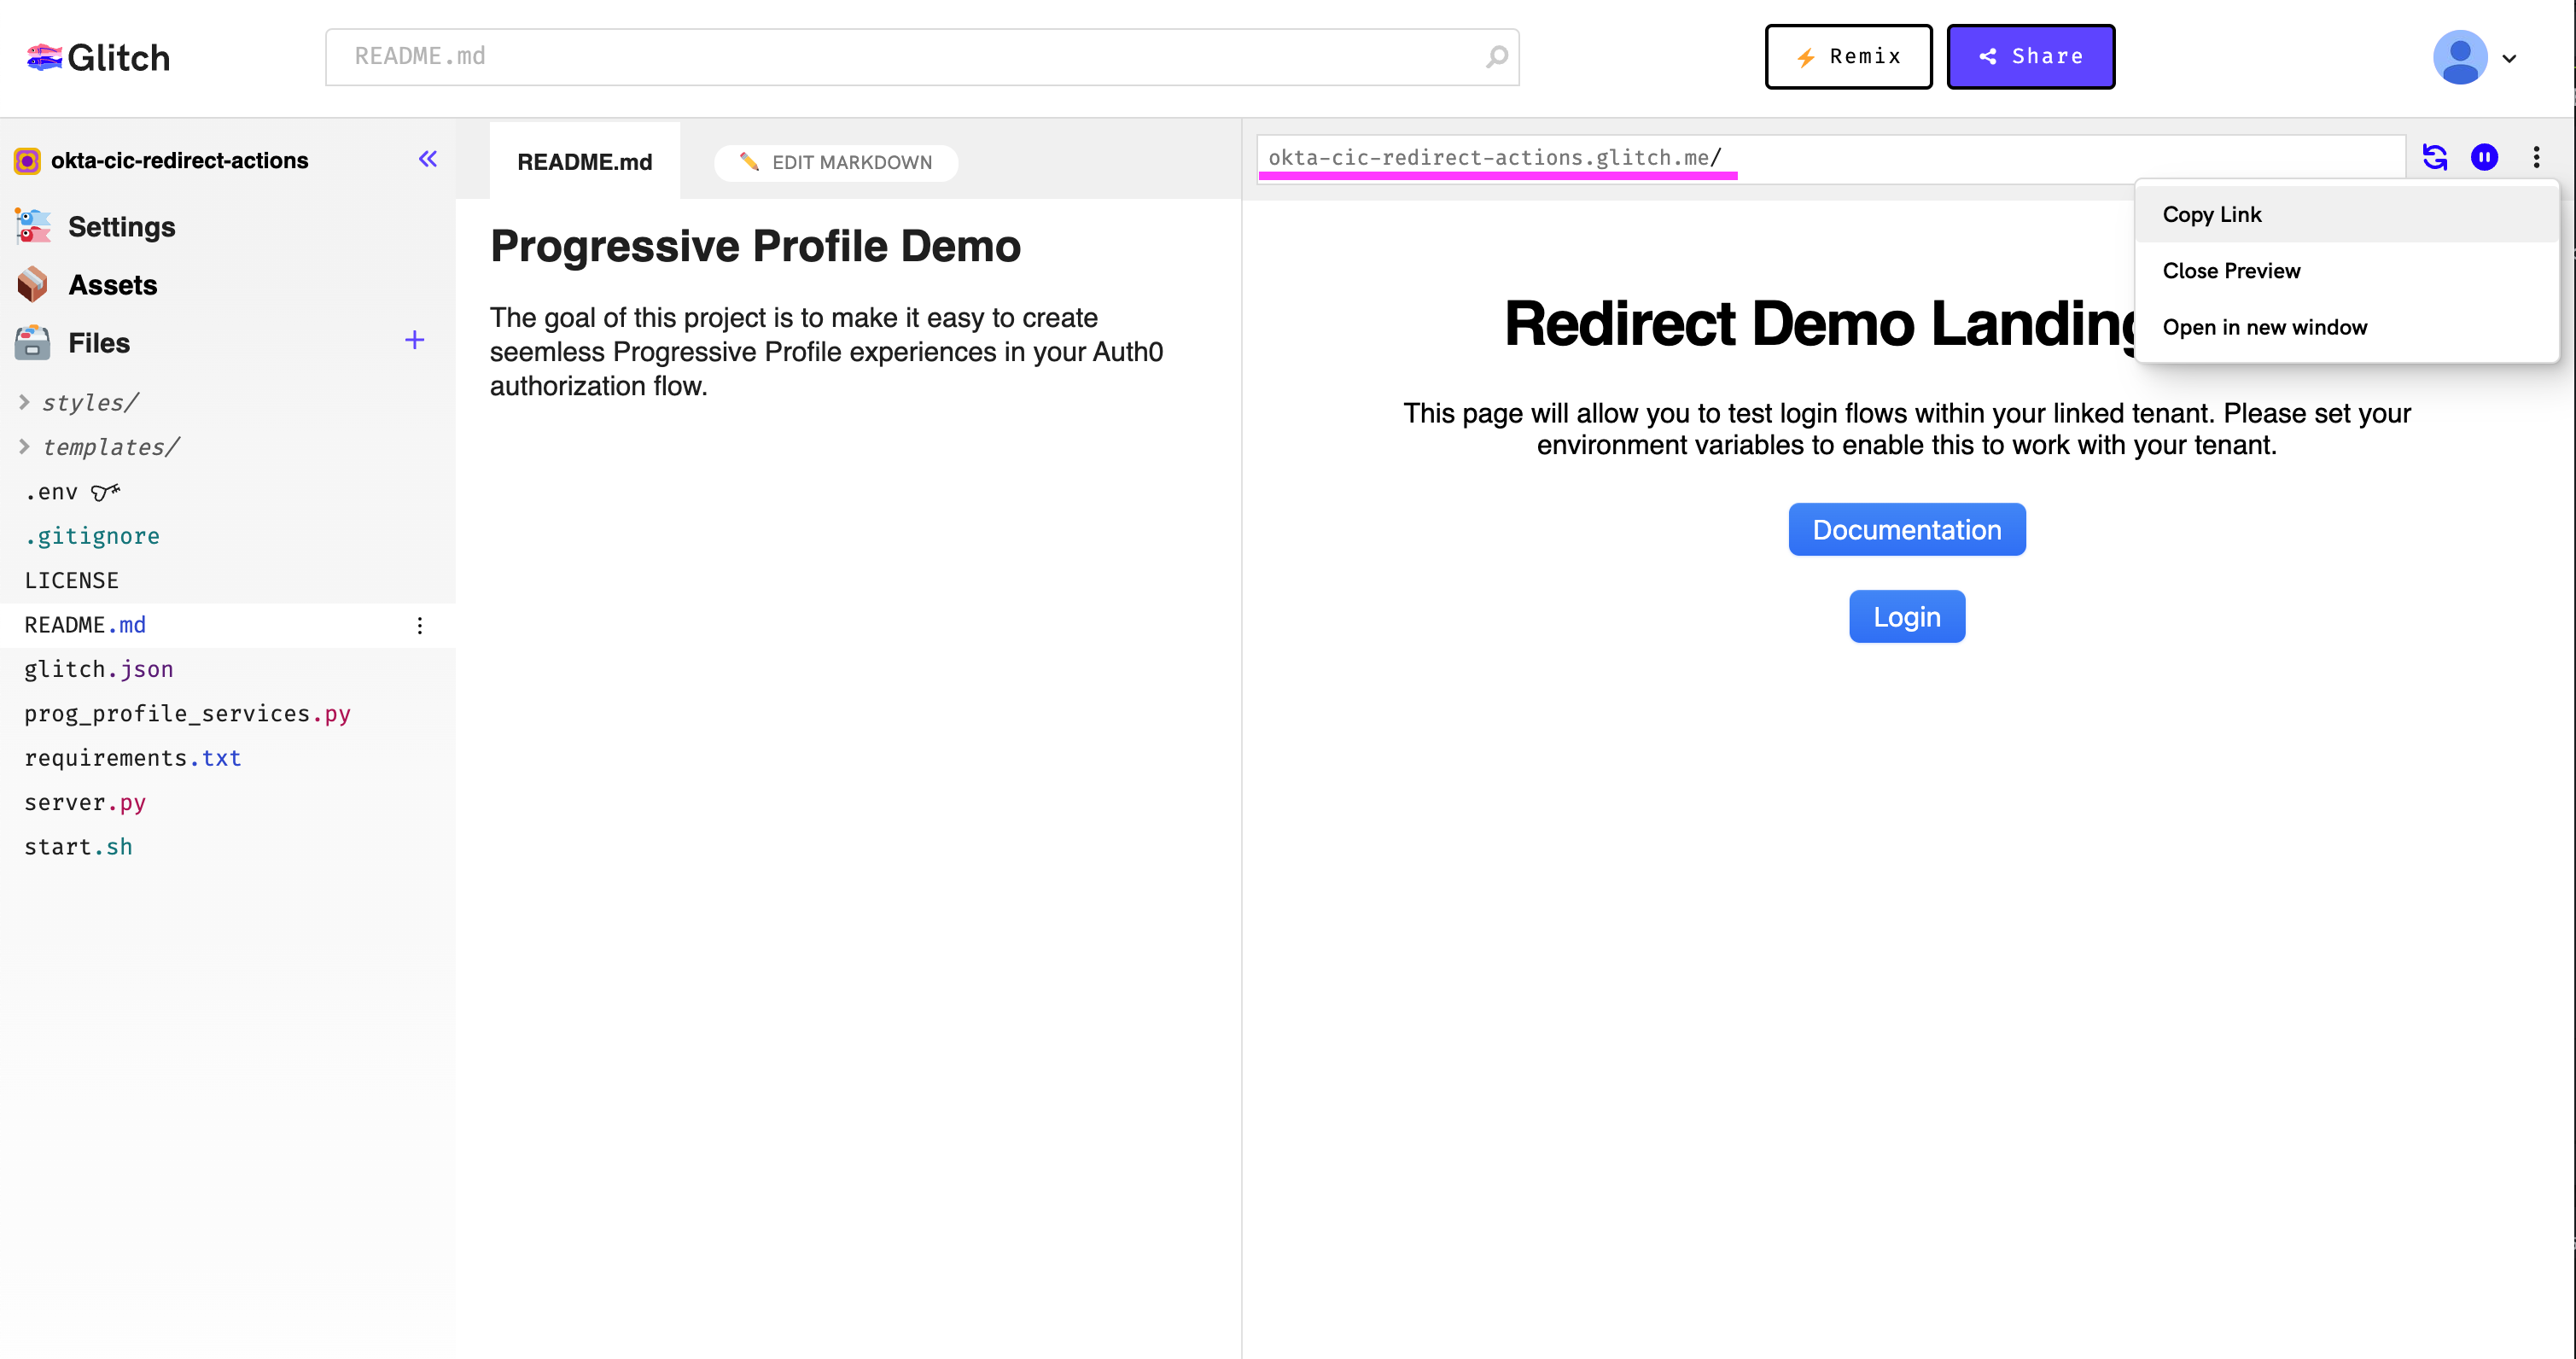Toggle Edit Markdown mode
This screenshot has width=2576, height=1359.
click(x=836, y=162)
